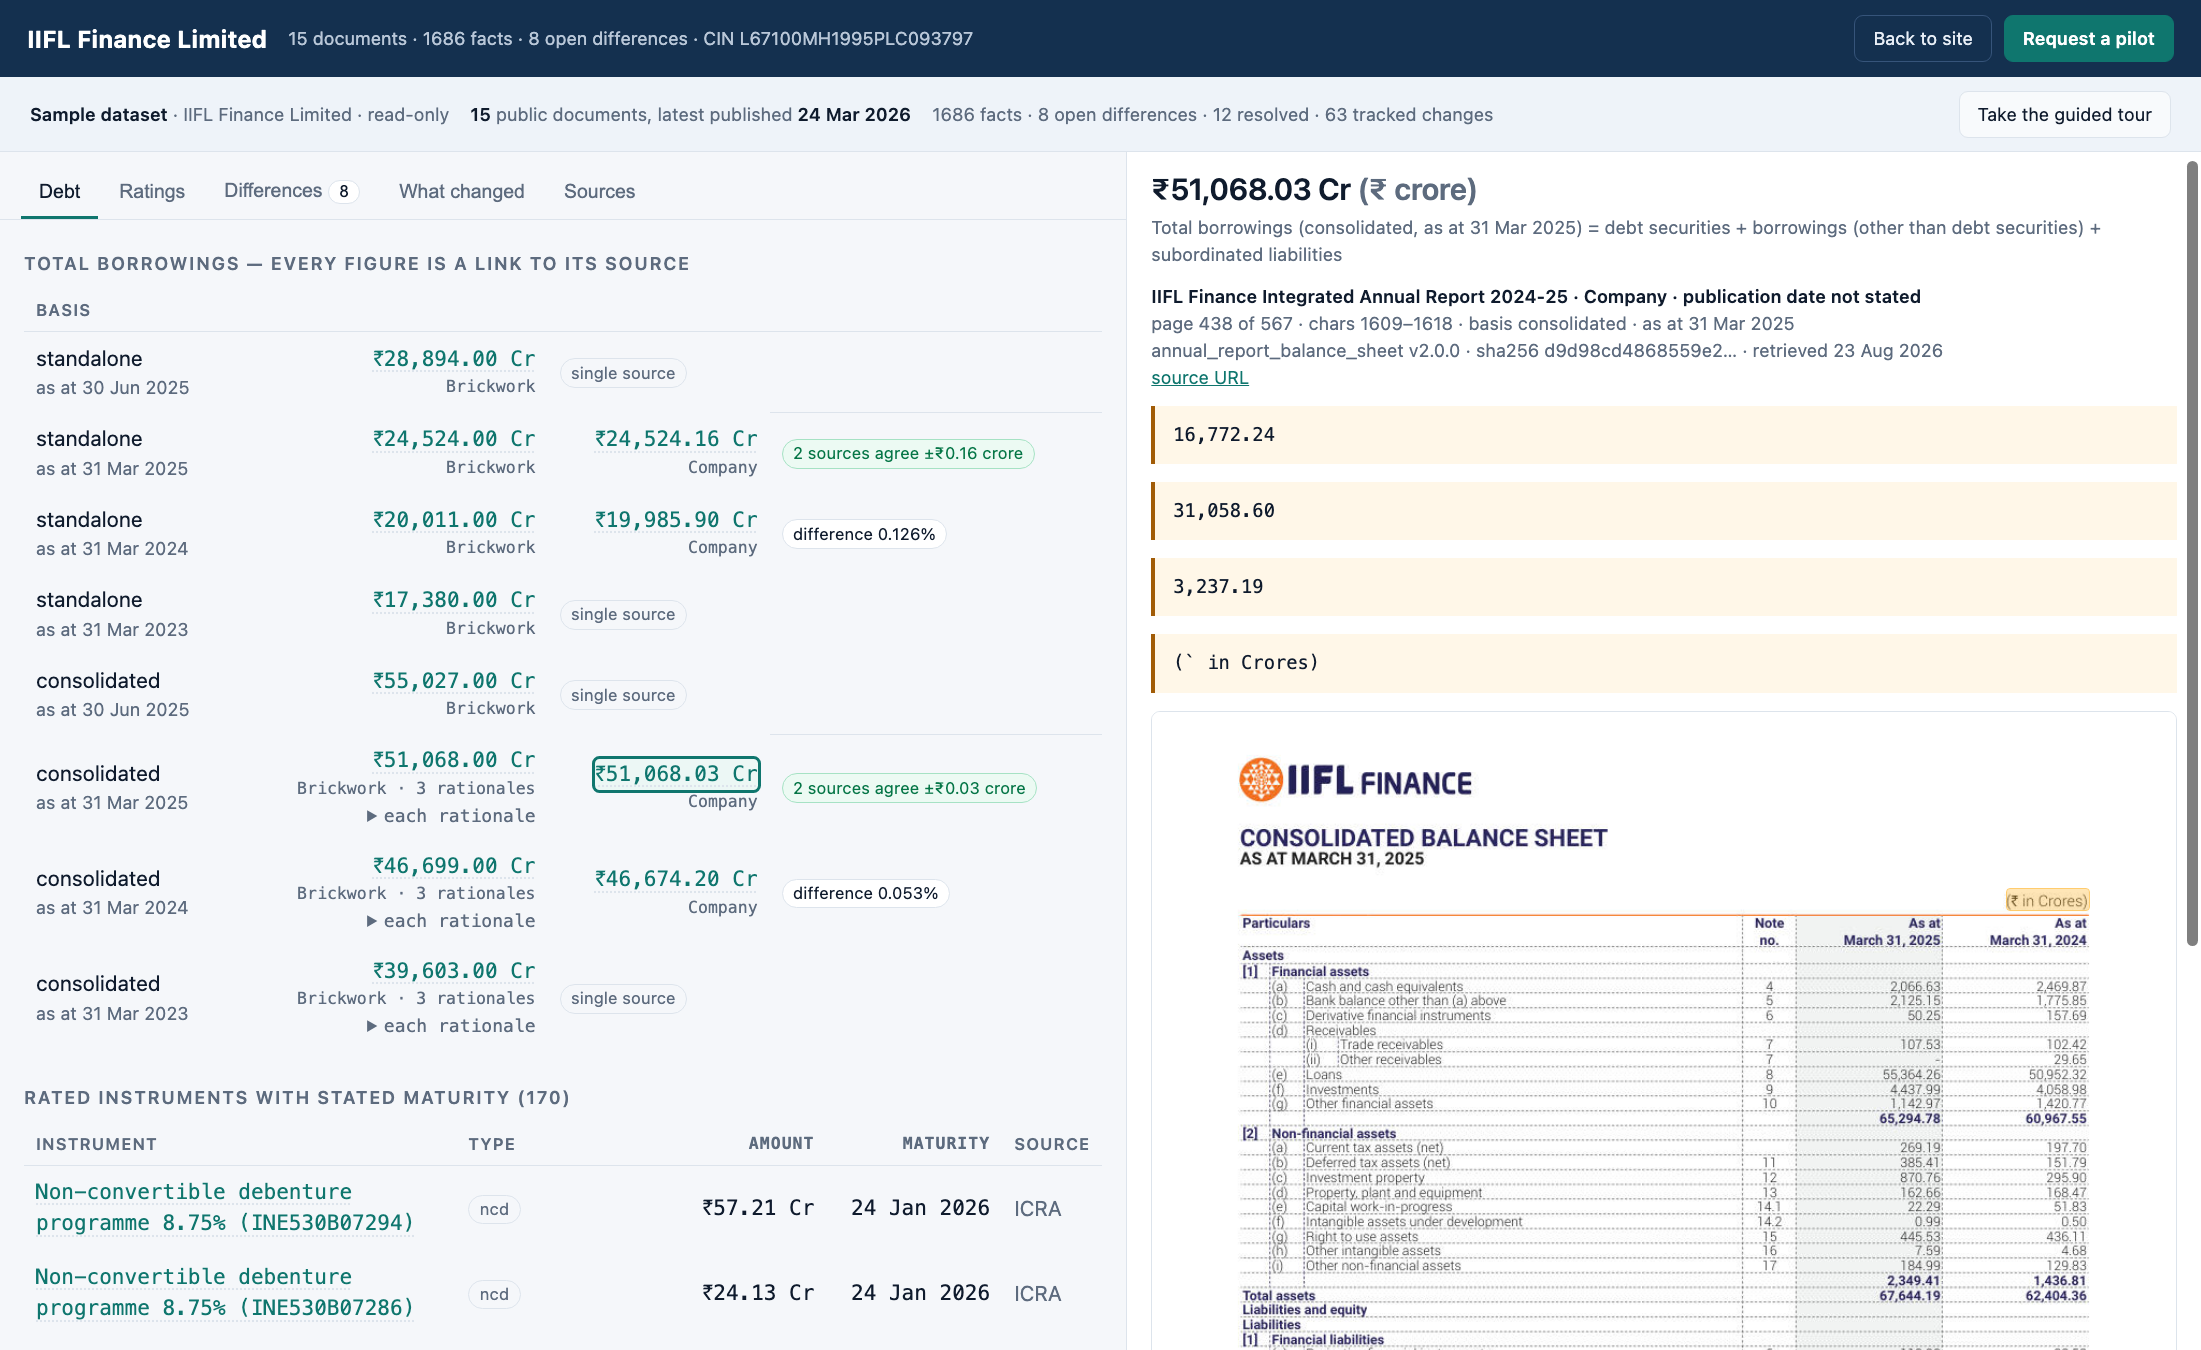The width and height of the screenshot is (2201, 1350).
Task: Start the guided tour
Action: pyautogui.click(x=2064, y=115)
